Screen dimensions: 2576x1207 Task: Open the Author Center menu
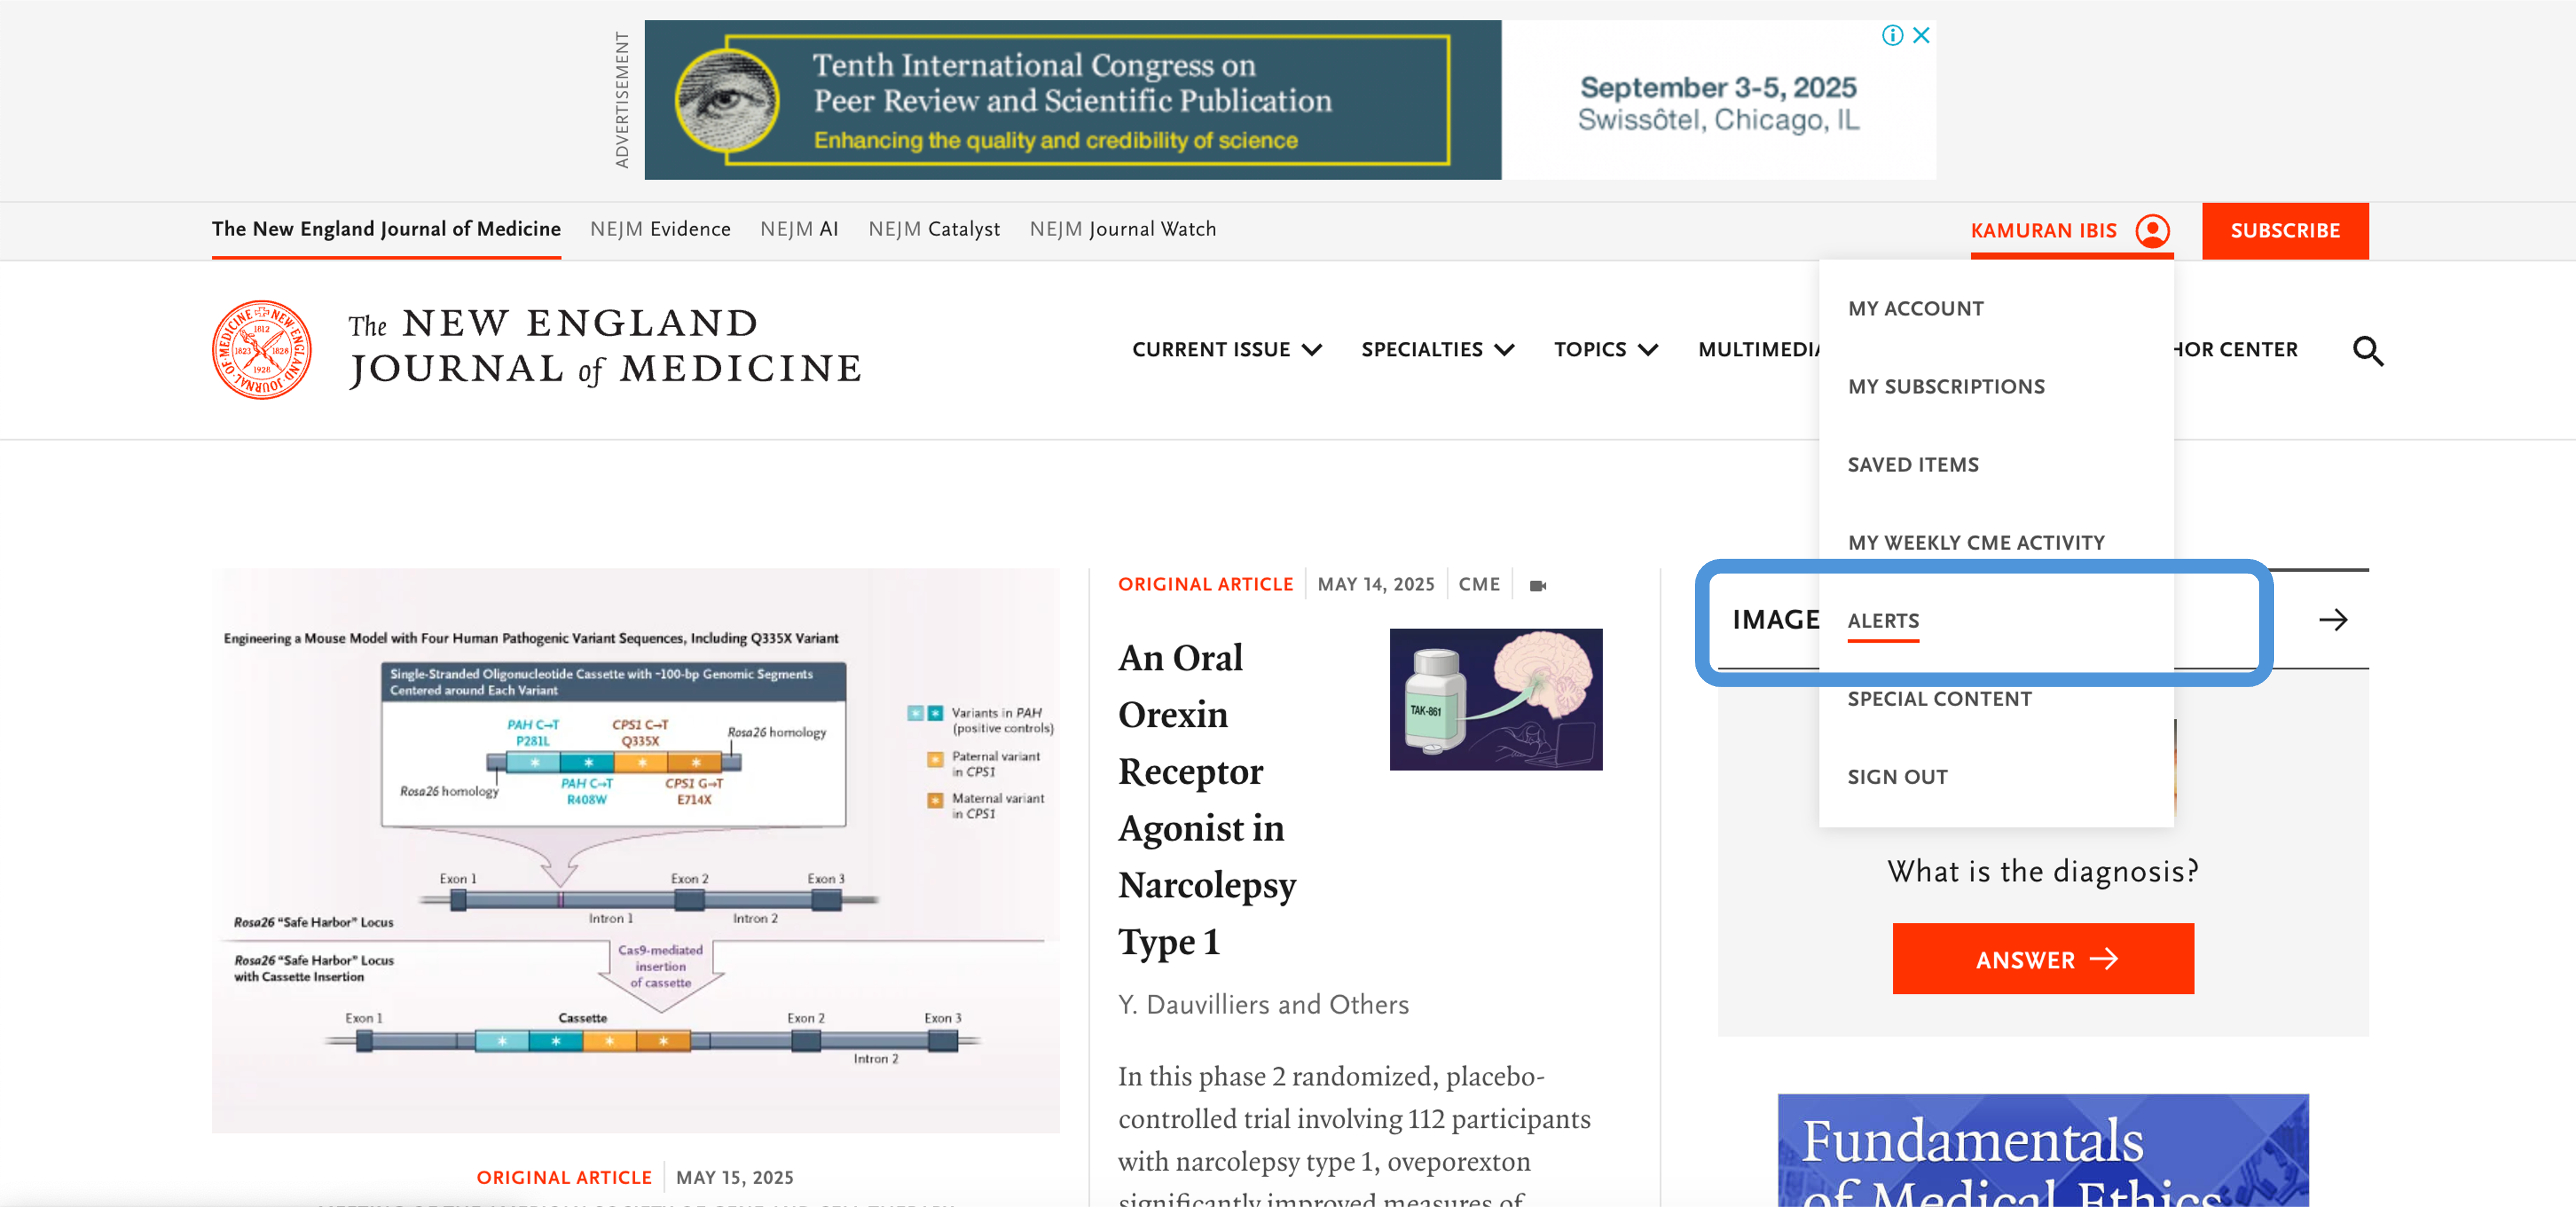click(2236, 349)
